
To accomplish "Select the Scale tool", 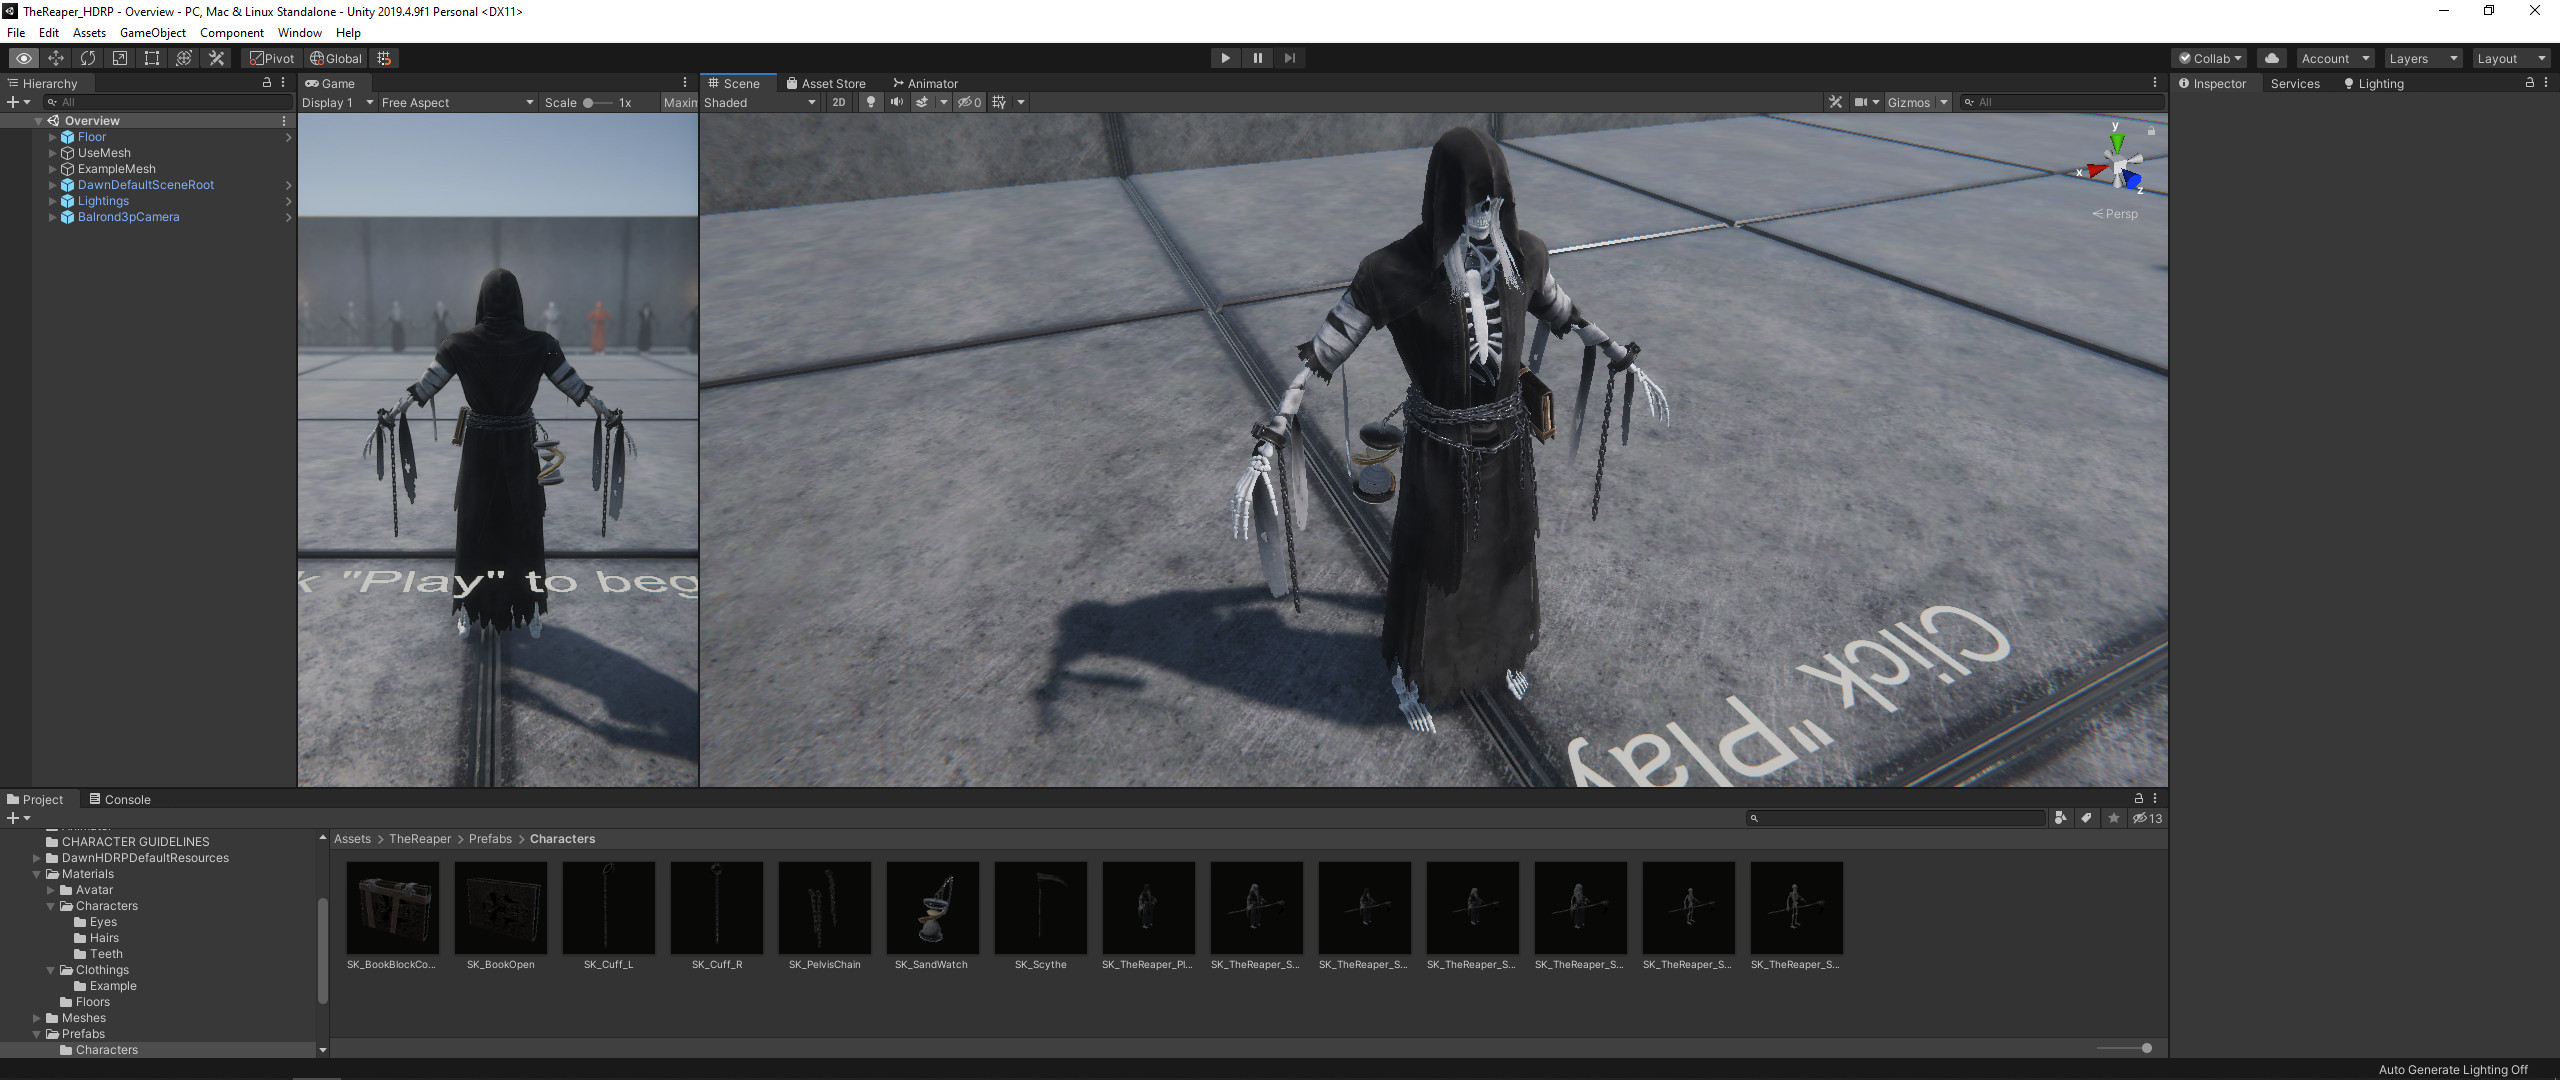I will pyautogui.click(x=119, y=58).
